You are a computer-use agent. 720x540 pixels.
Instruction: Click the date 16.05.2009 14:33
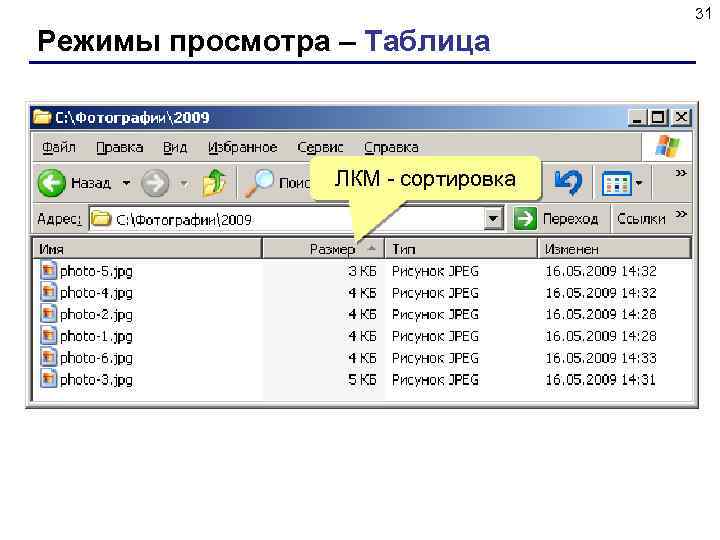601,358
